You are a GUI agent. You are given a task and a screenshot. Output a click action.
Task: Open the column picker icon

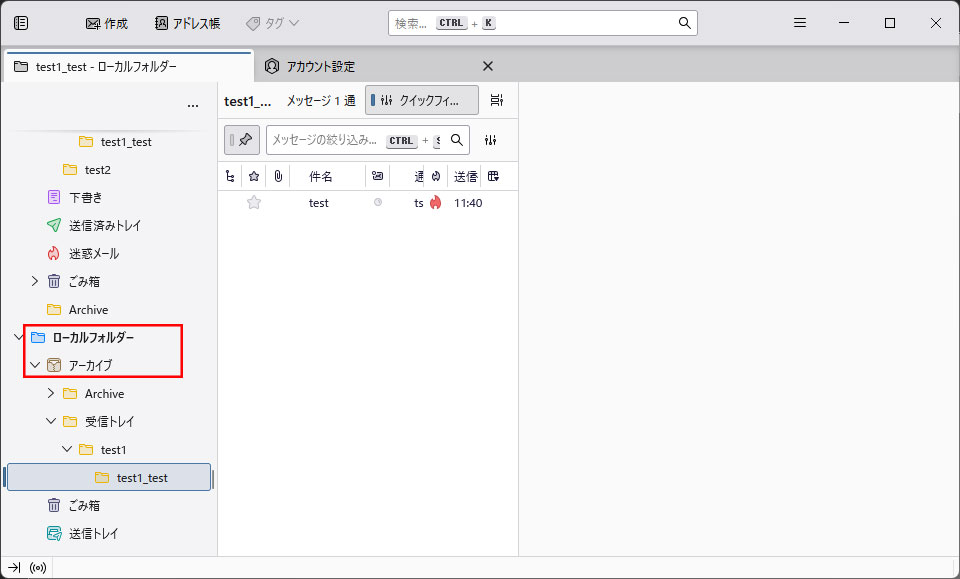point(493,176)
